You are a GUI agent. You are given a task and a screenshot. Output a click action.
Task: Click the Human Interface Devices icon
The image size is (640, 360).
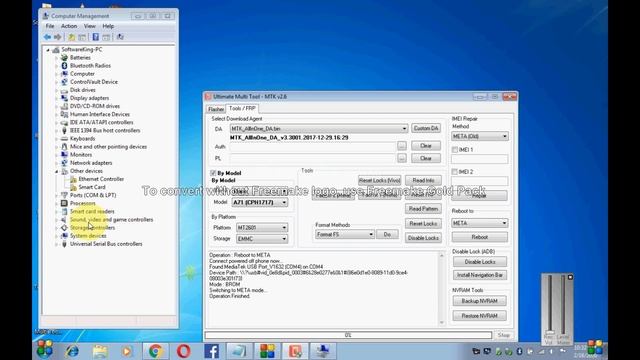tap(64, 114)
